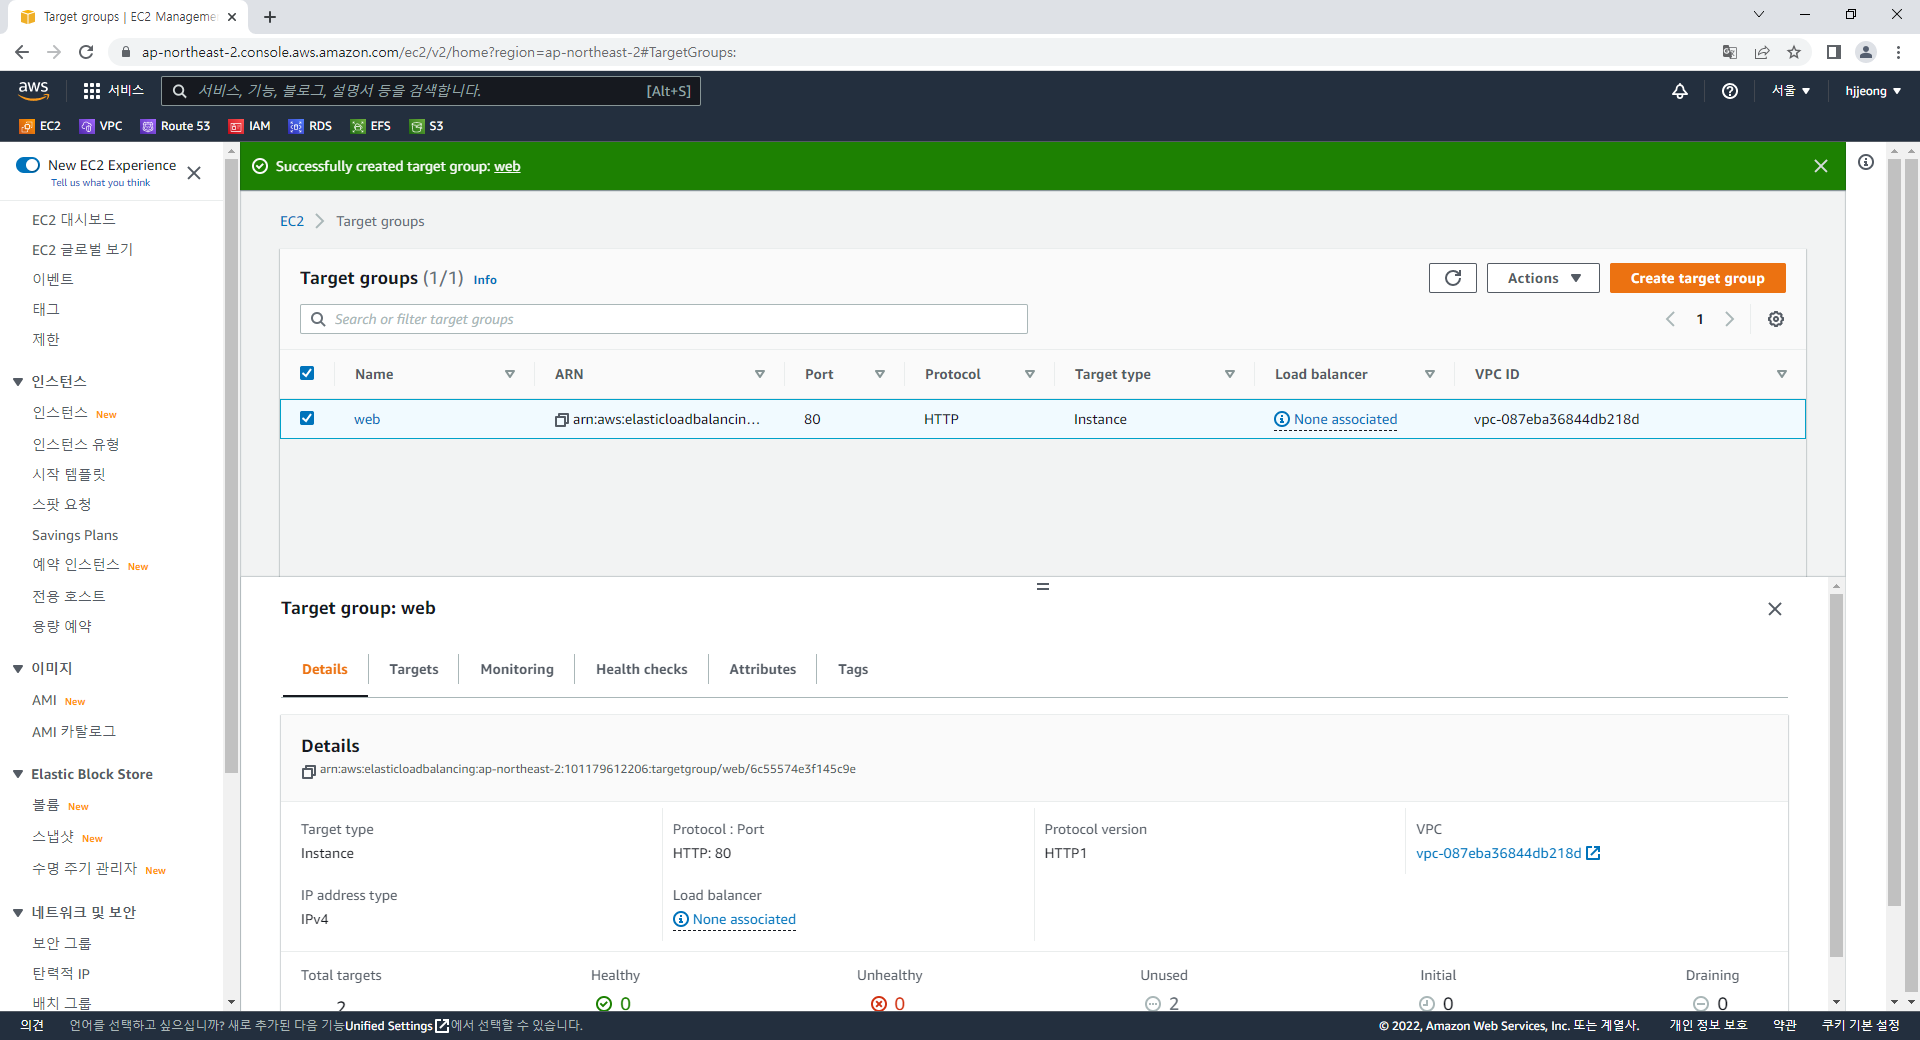The height and width of the screenshot is (1040, 1920).
Task: Go to previous page of target groups
Action: [x=1670, y=319]
